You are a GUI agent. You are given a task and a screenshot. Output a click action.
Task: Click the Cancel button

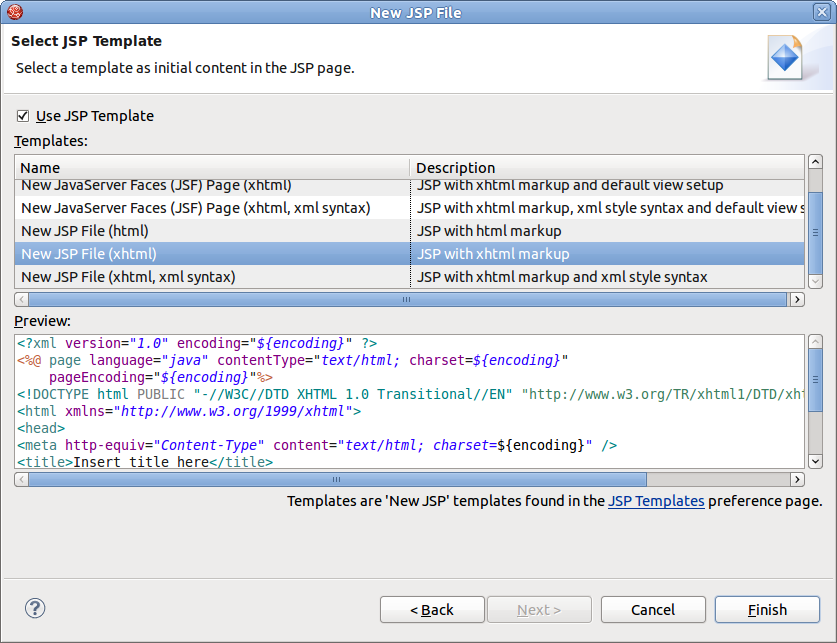pyautogui.click(x=653, y=609)
